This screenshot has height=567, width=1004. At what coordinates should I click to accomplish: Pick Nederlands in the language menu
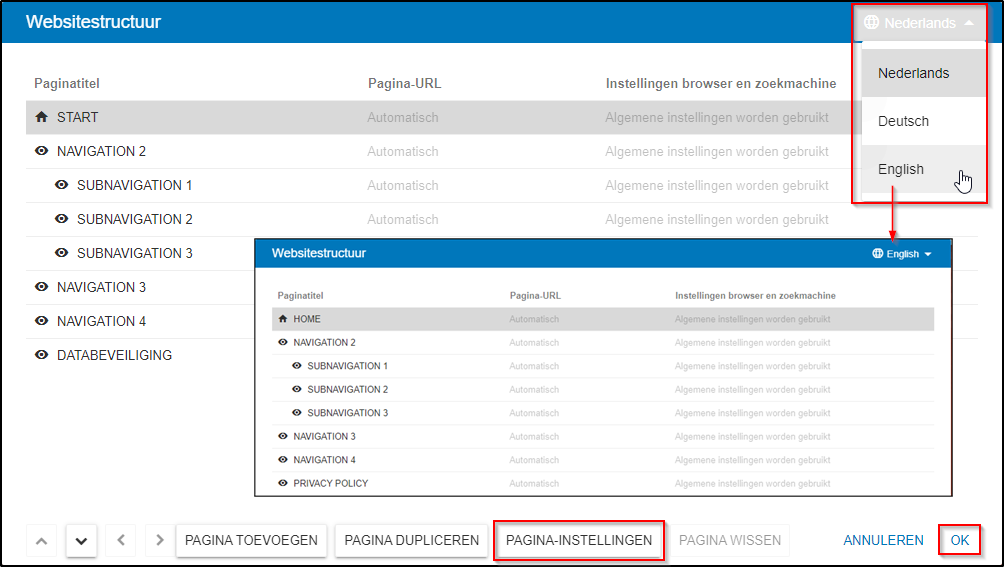(x=913, y=73)
